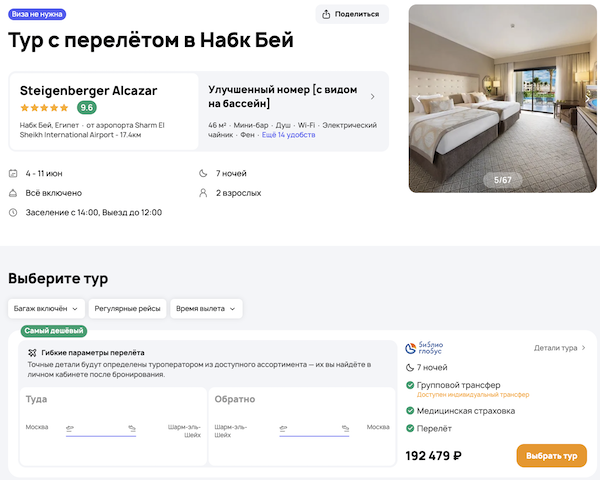Click the clock icon near Заселение с 14:00

click(13, 212)
